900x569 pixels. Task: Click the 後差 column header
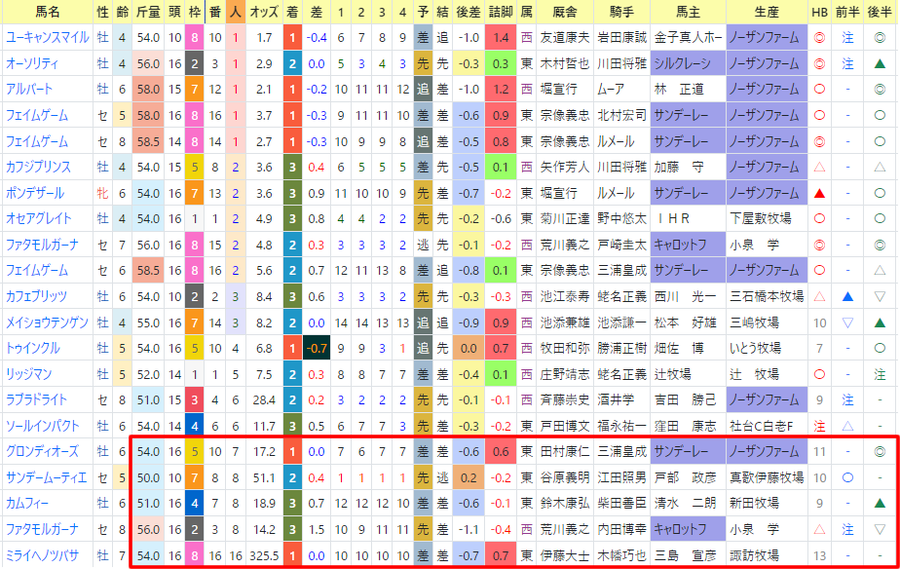tap(468, 12)
